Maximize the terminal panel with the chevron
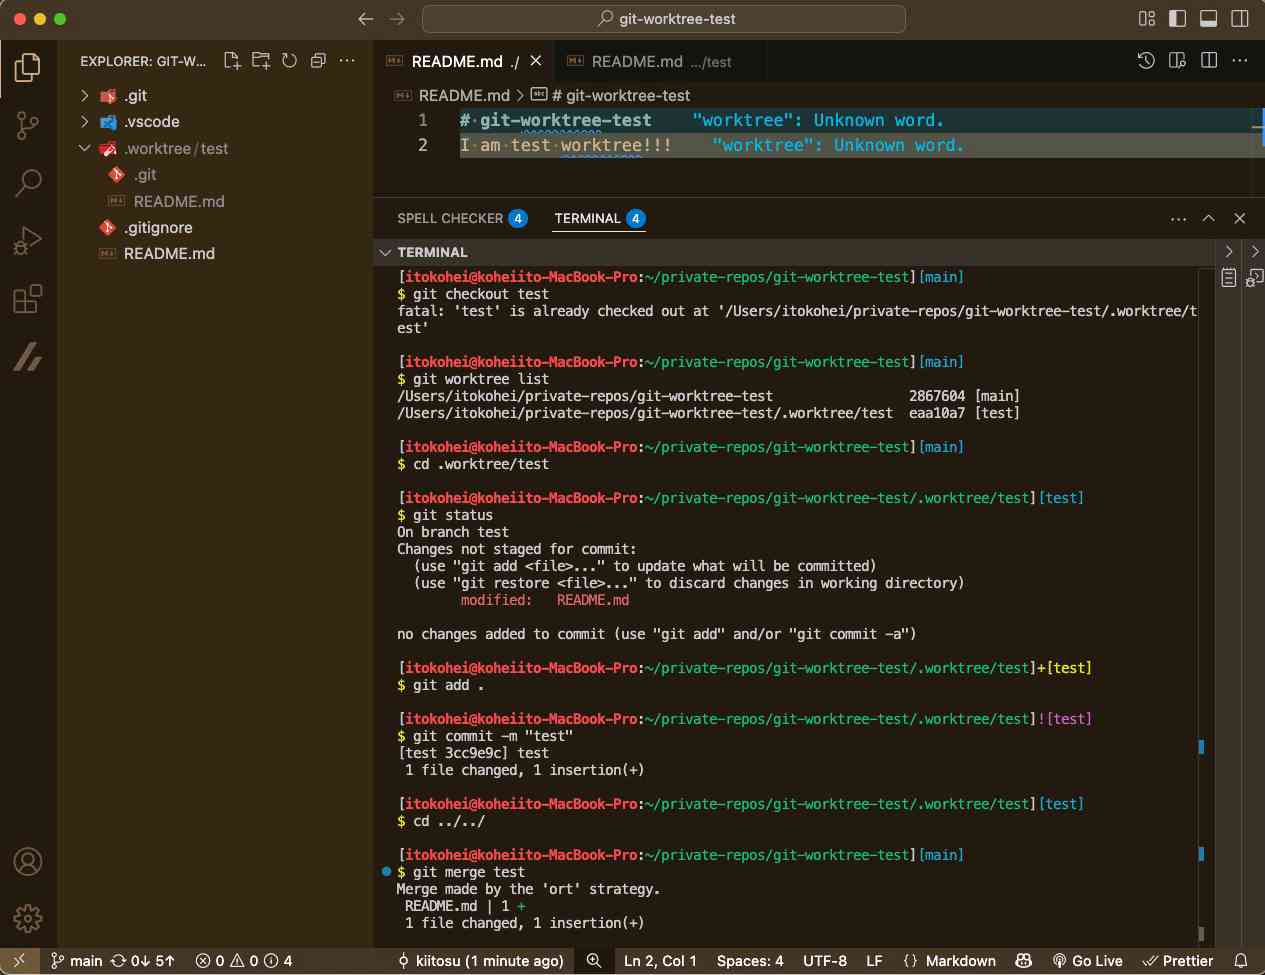1265x975 pixels. click(x=1209, y=218)
